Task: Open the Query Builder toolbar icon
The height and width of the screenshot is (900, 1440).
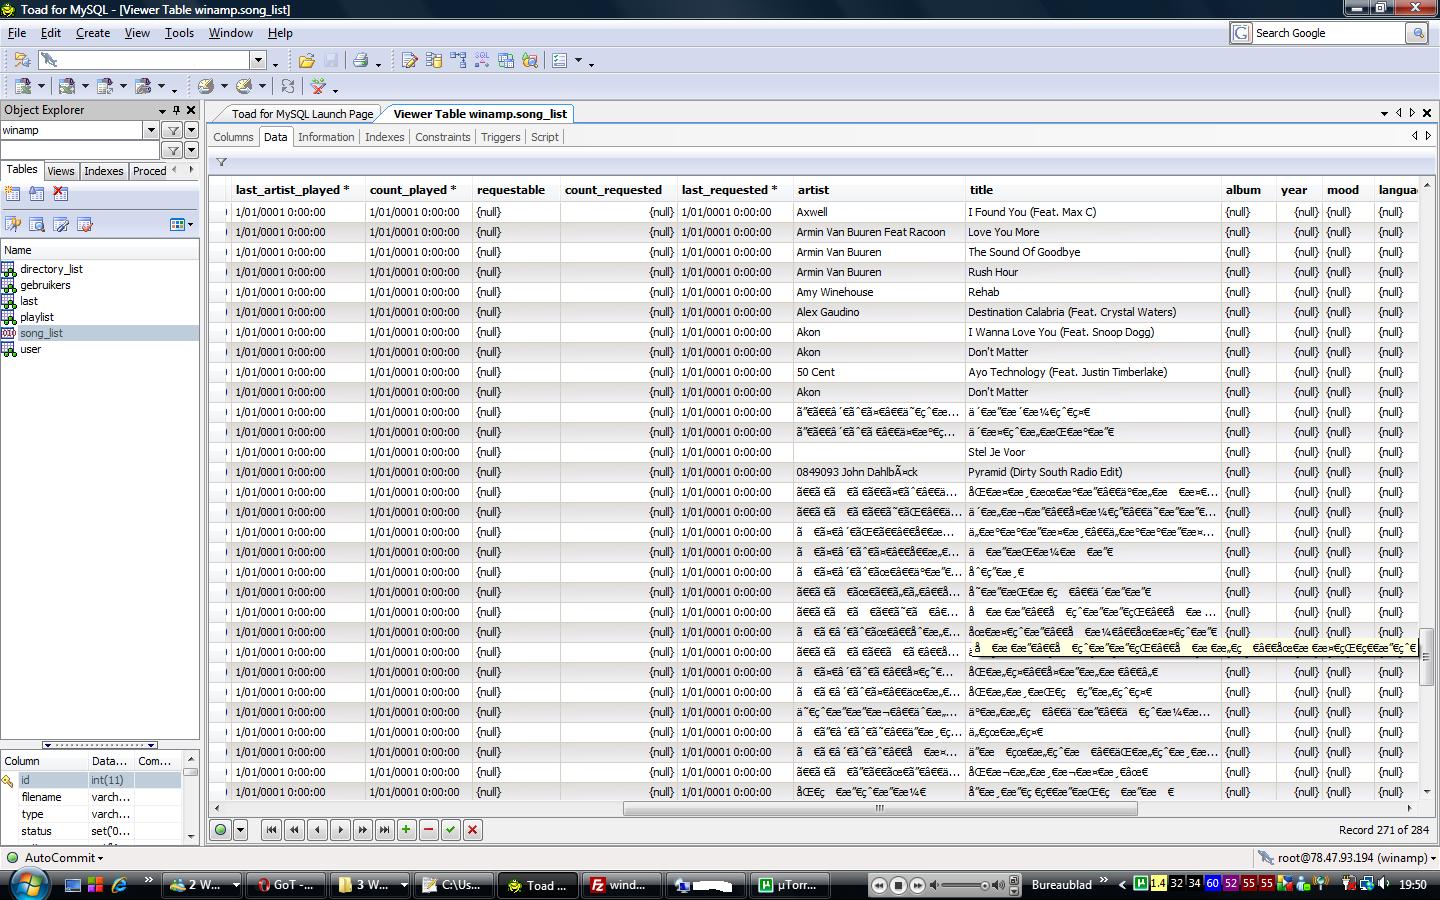Action: [458, 60]
